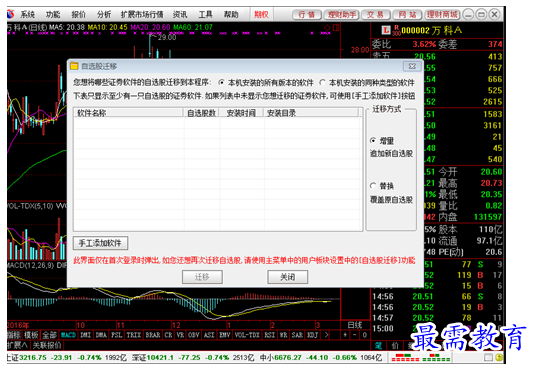The width and height of the screenshot is (535, 369).
Task: Switch to the SAR indicator tab
Action: (x=297, y=335)
